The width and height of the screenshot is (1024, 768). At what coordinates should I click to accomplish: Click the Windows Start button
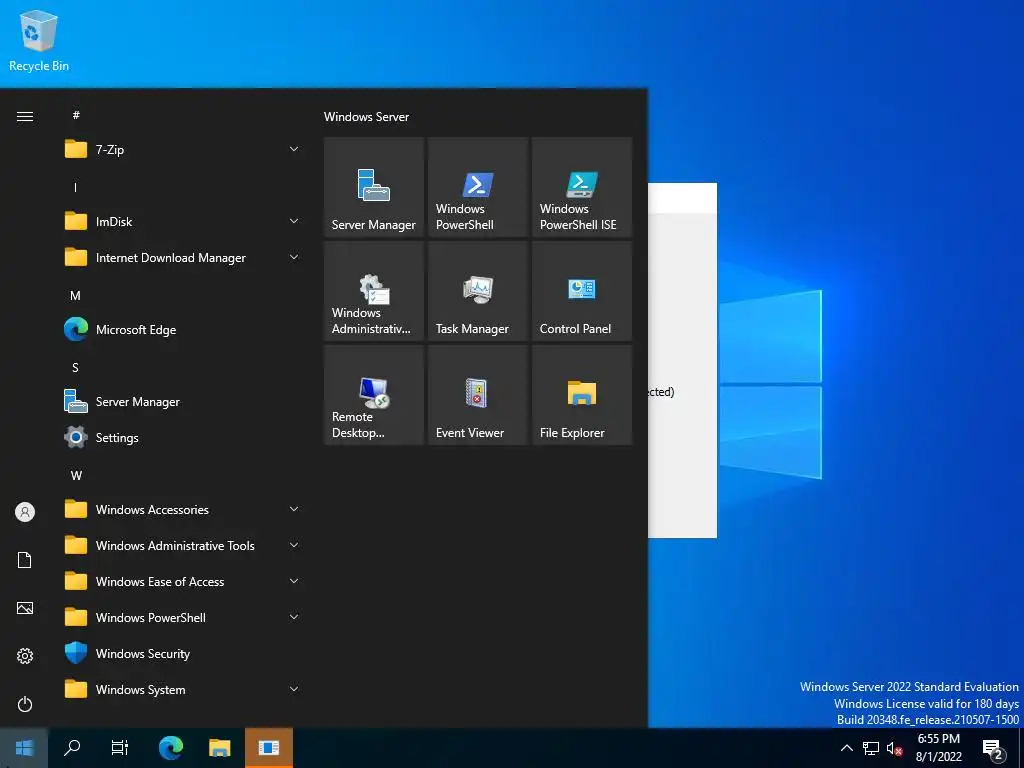[24, 748]
